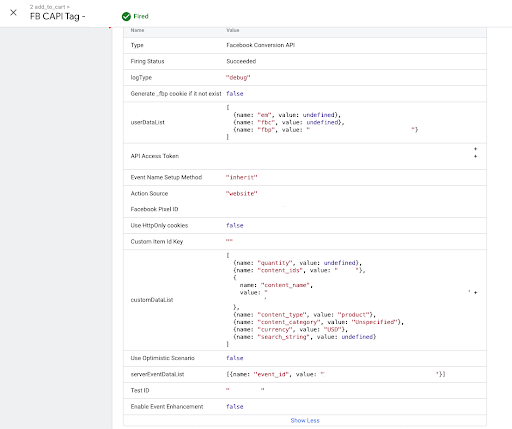Select false value of Generate _fbp cookie row

pos(235,94)
